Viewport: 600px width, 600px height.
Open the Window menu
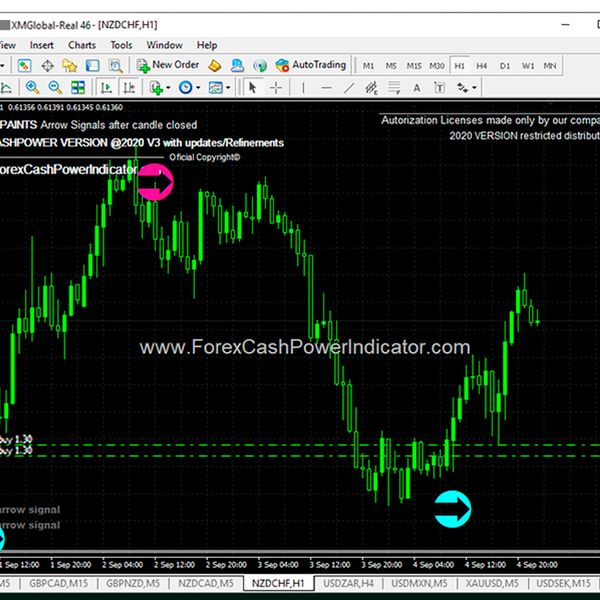(165, 45)
